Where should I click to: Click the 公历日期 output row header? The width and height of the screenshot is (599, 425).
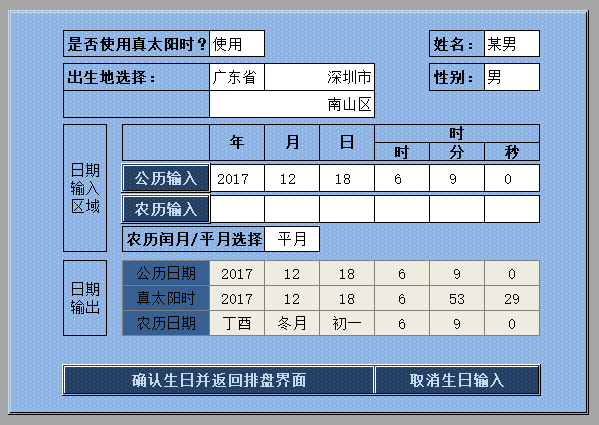tap(166, 273)
